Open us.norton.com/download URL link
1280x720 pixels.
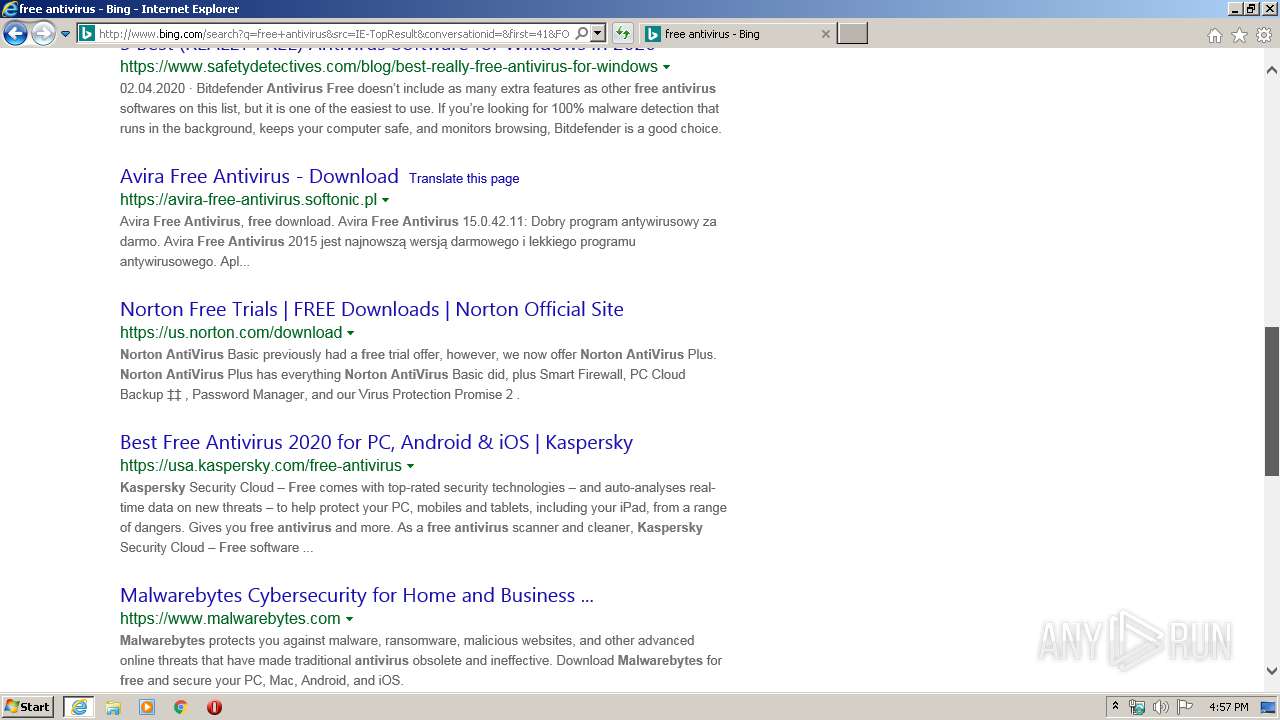tap(231, 333)
